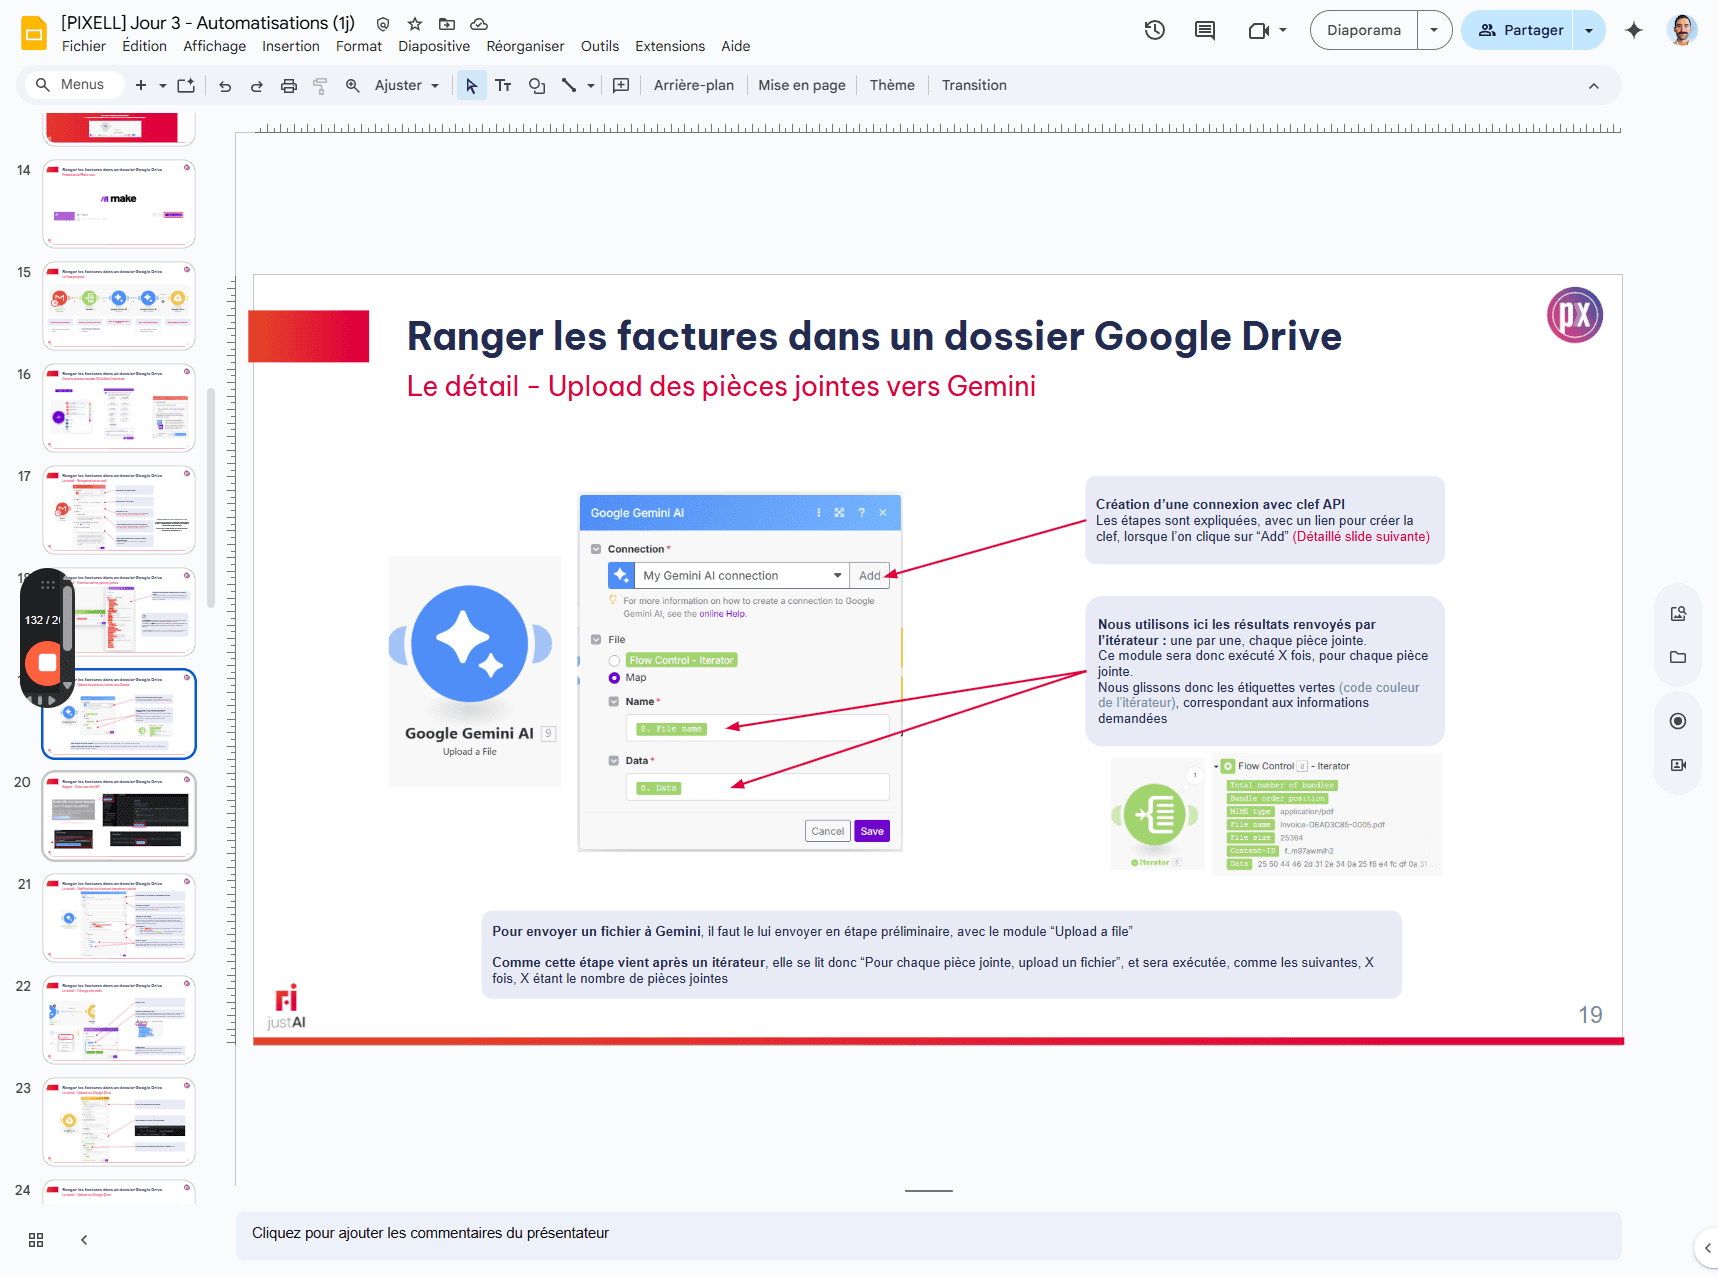Select the Map radio option
This screenshot has width=1718, height=1276.
[614, 678]
